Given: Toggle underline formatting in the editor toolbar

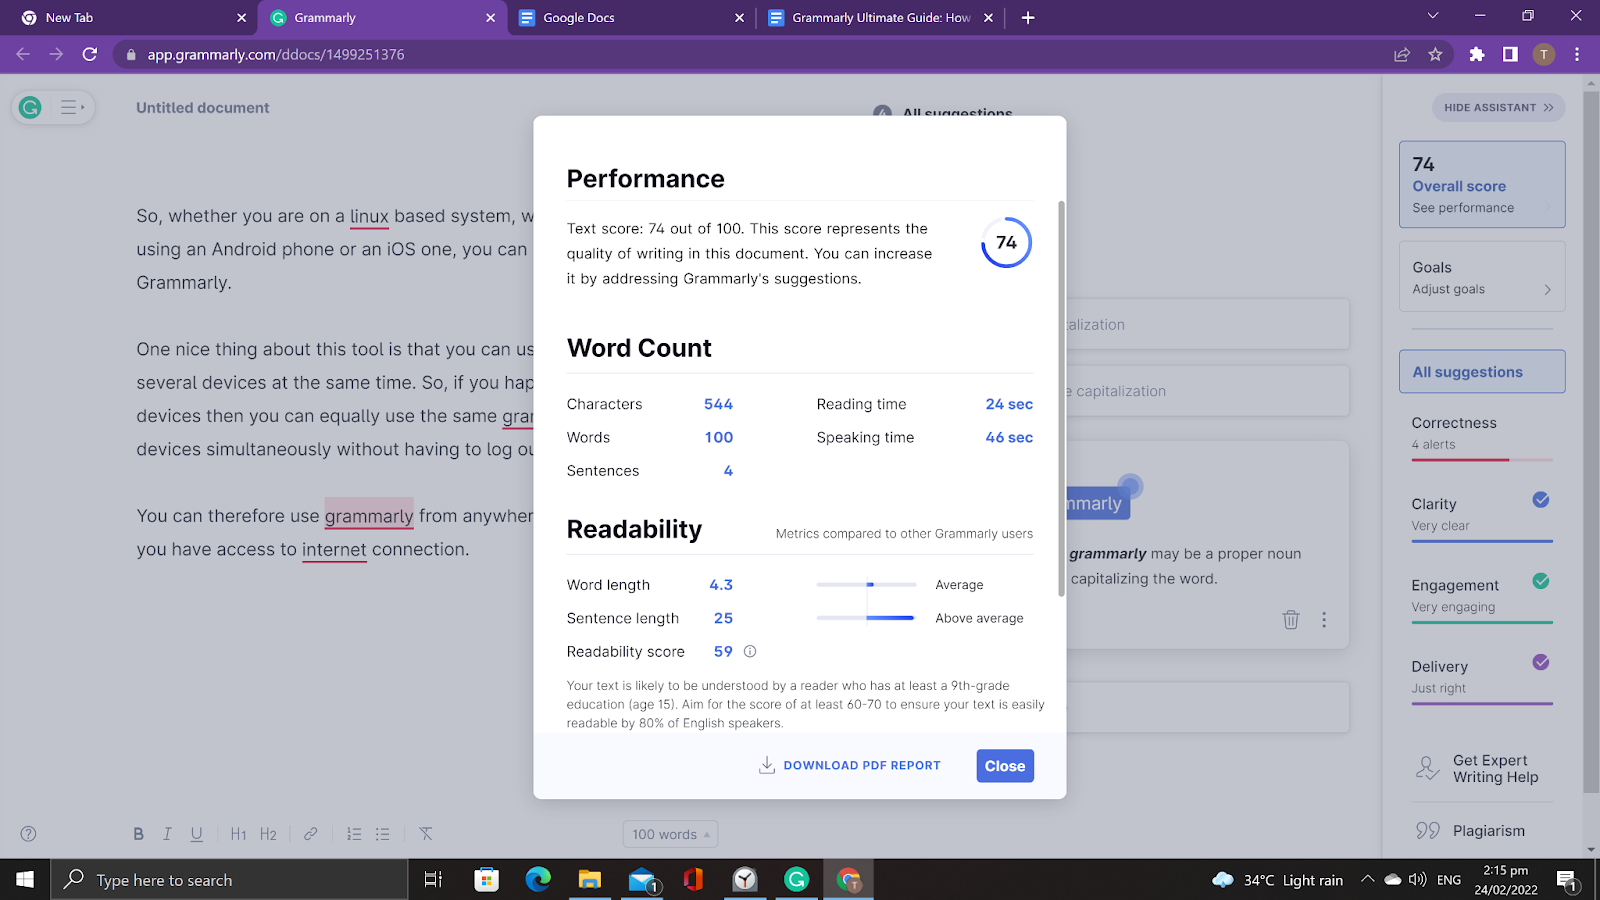Looking at the screenshot, I should pos(196,834).
